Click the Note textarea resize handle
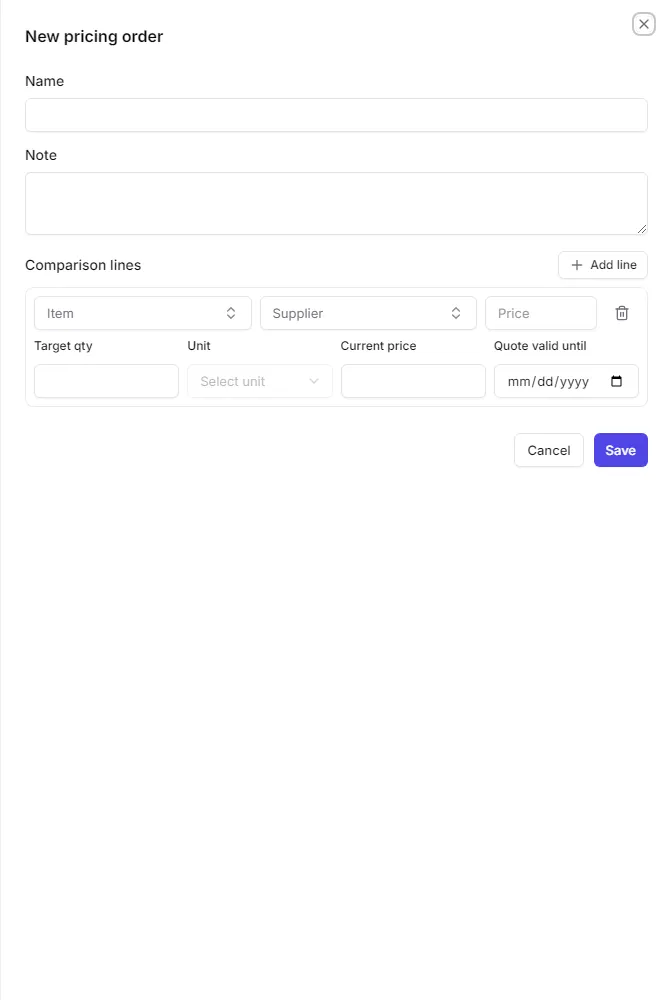Image resolution: width=672 pixels, height=1000 pixels. (x=641, y=229)
